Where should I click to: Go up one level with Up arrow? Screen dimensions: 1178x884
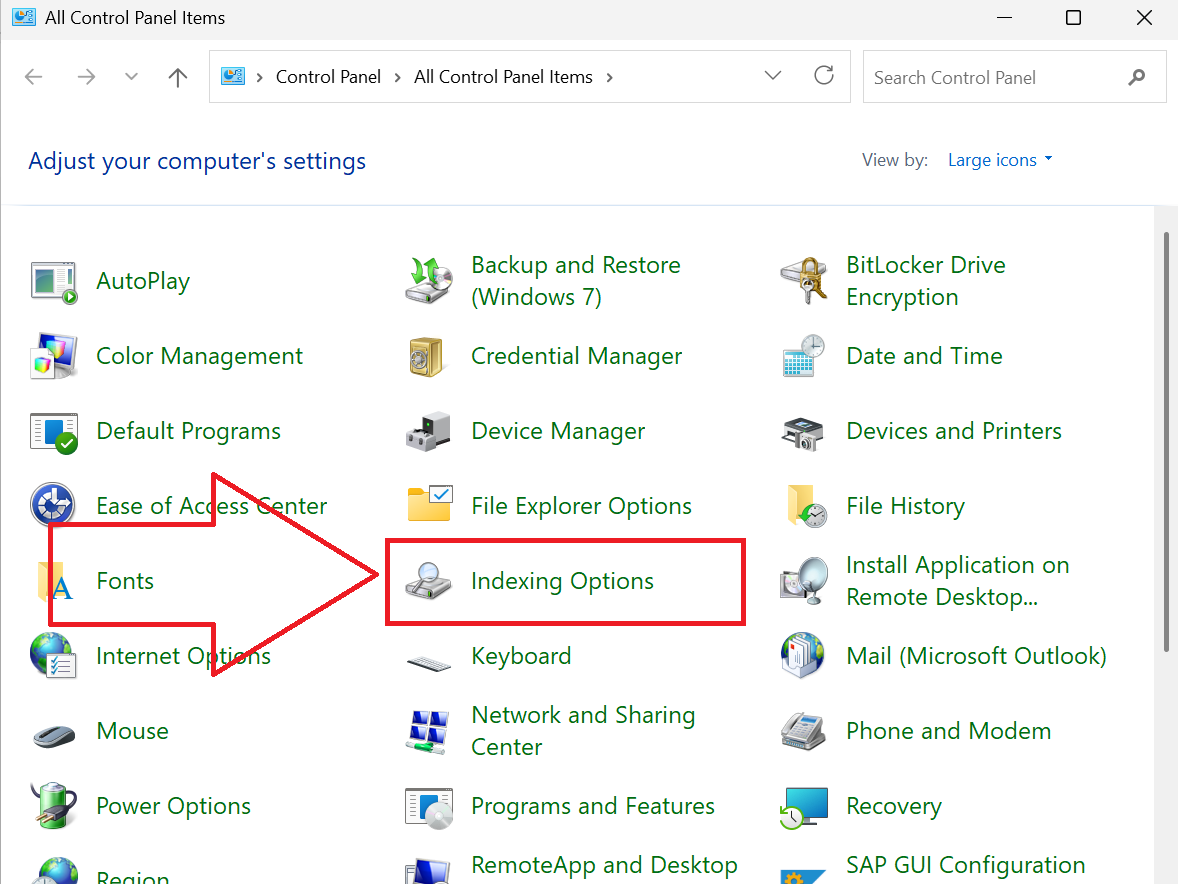(x=177, y=77)
